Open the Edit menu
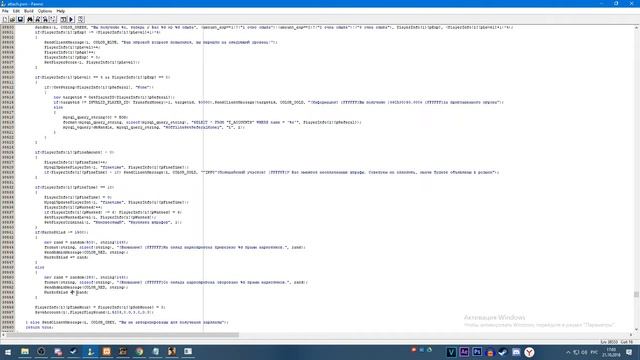 pyautogui.click(x=16, y=11)
